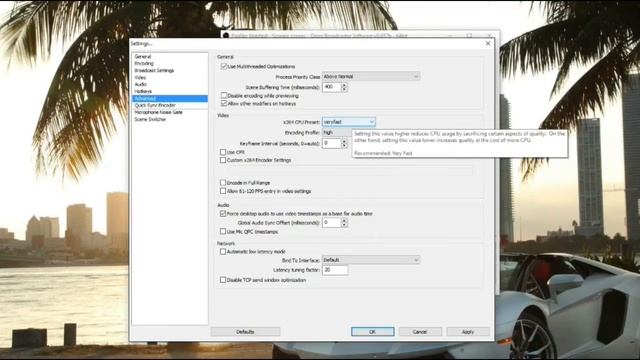Maximize the background Open Broadcaster Software window

[x=469, y=36]
